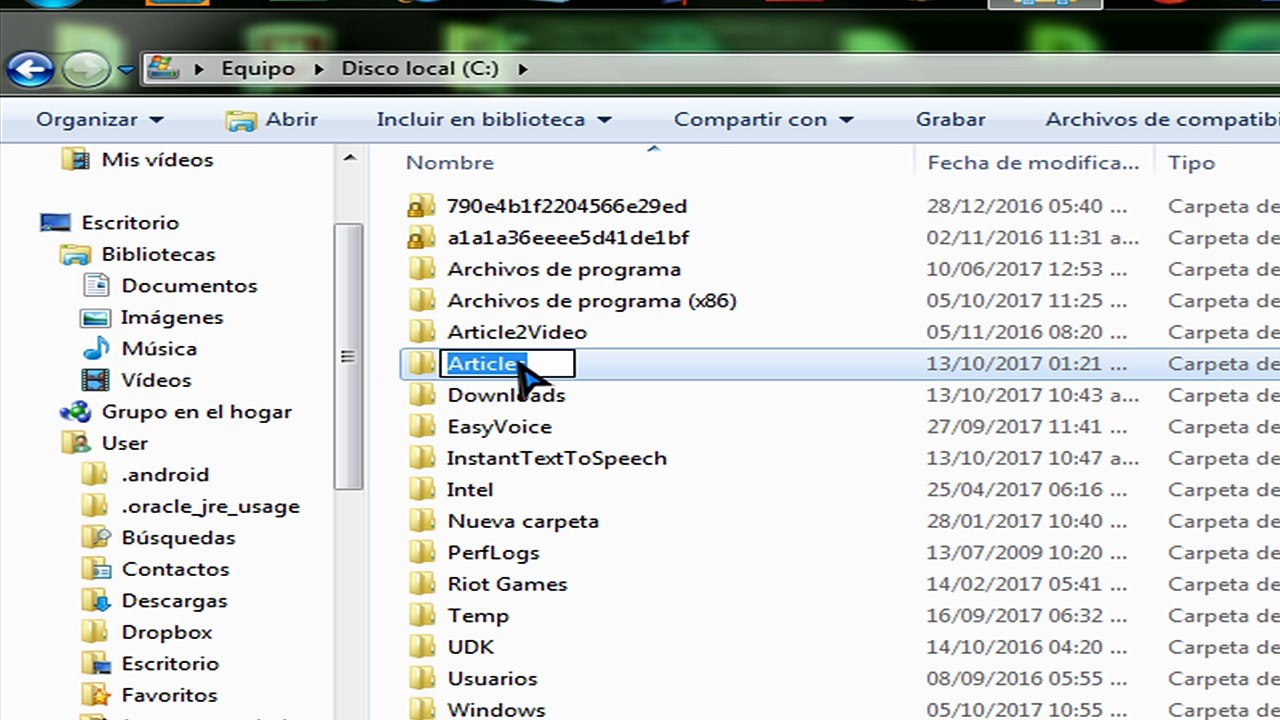This screenshot has height=720, width=1280.
Task: Click the navigation pane scrollbar thumb
Action: pos(348,356)
